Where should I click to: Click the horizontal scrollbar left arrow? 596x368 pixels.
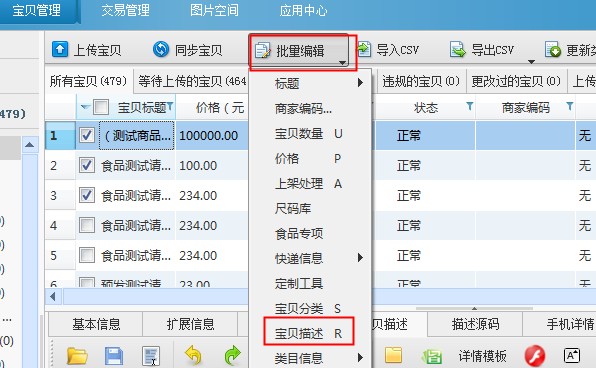tap(53, 297)
